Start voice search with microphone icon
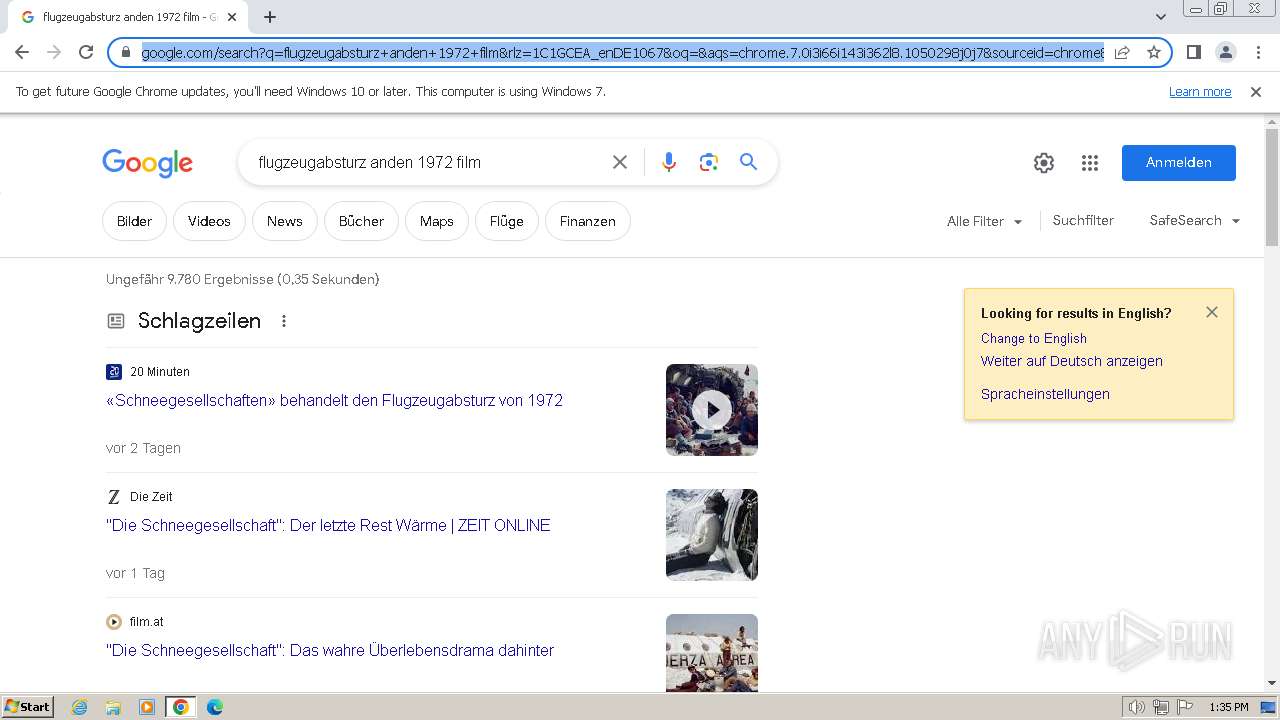 pyautogui.click(x=669, y=162)
